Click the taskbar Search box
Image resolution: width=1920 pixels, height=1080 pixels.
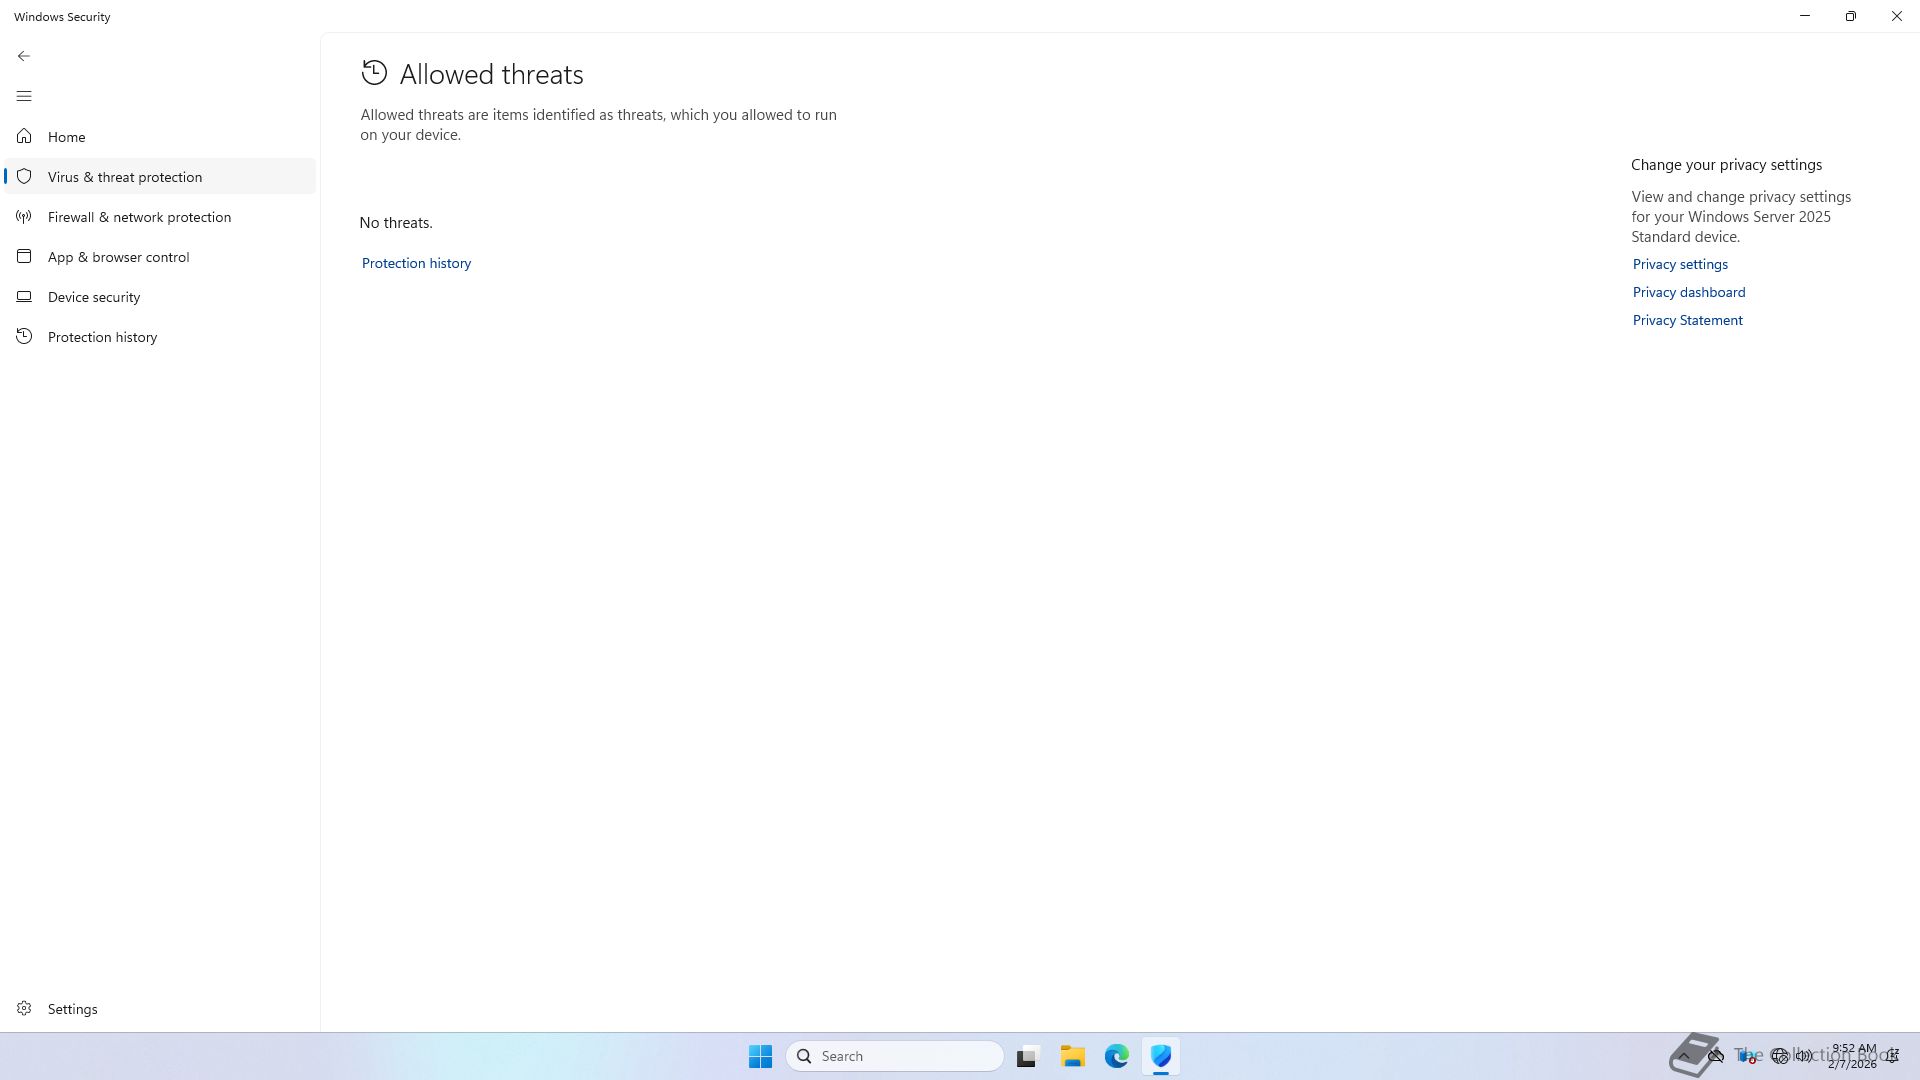click(895, 1056)
